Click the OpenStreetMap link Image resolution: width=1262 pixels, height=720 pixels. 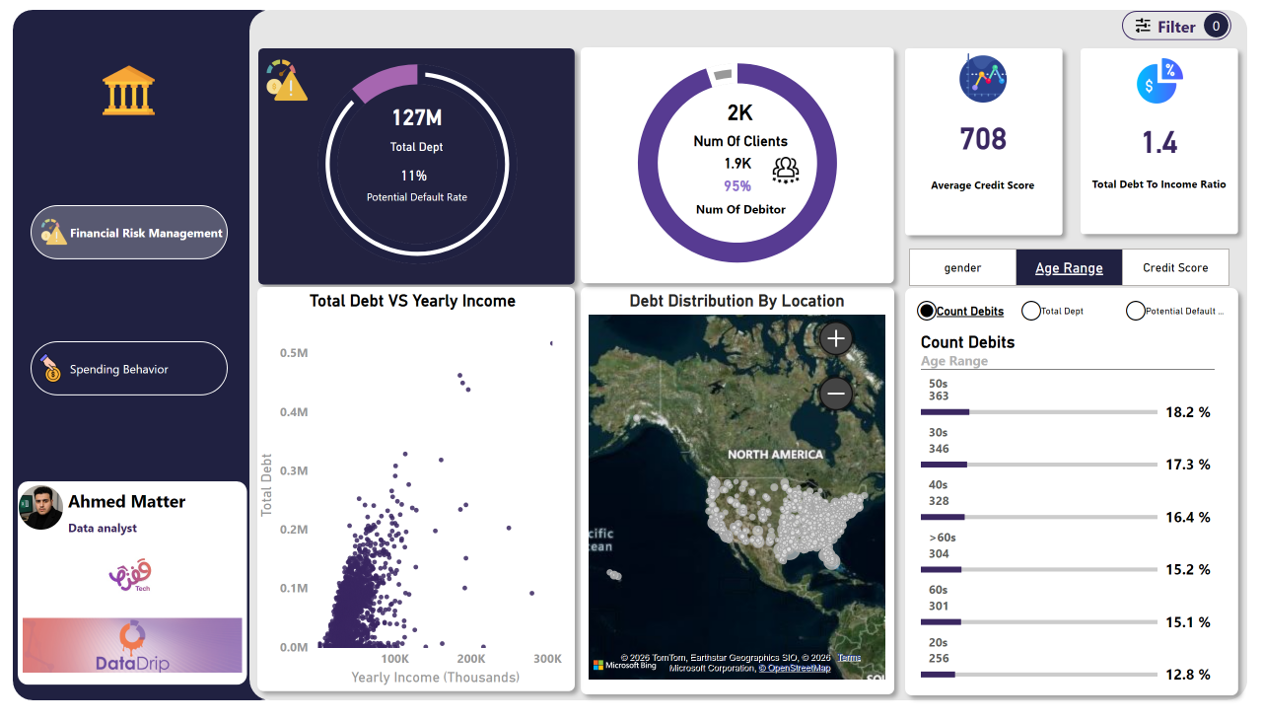coord(794,668)
